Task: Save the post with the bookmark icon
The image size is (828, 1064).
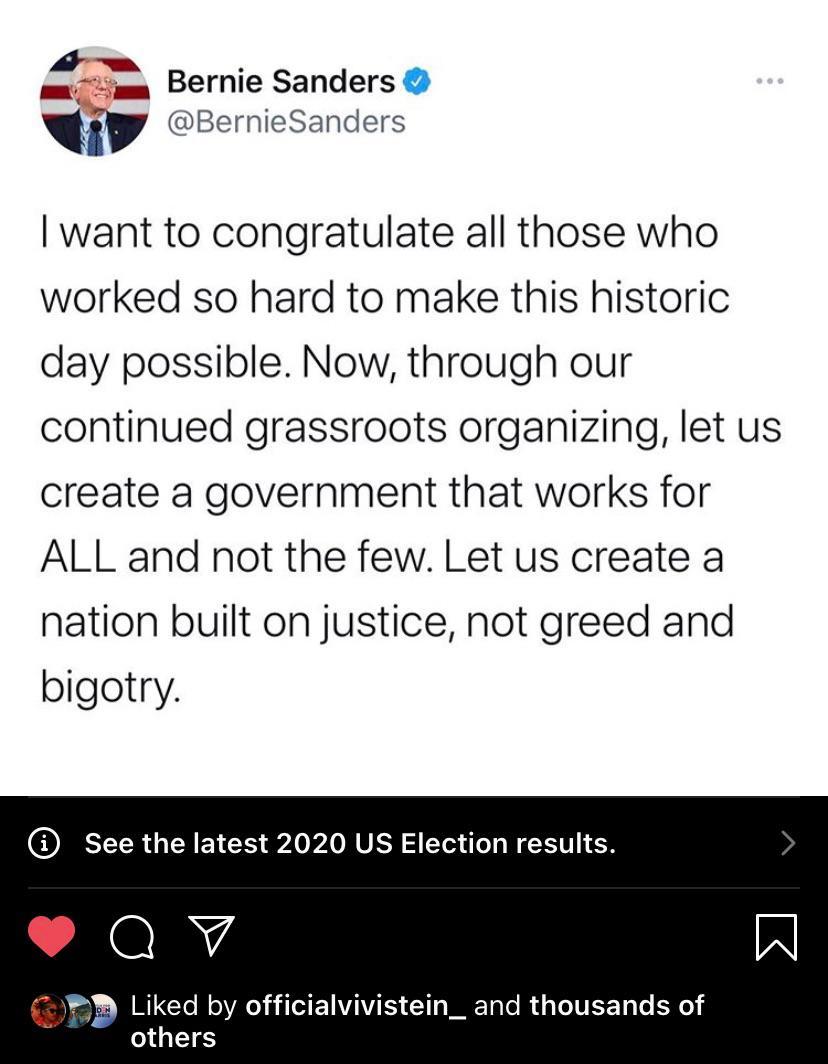Action: [777, 937]
